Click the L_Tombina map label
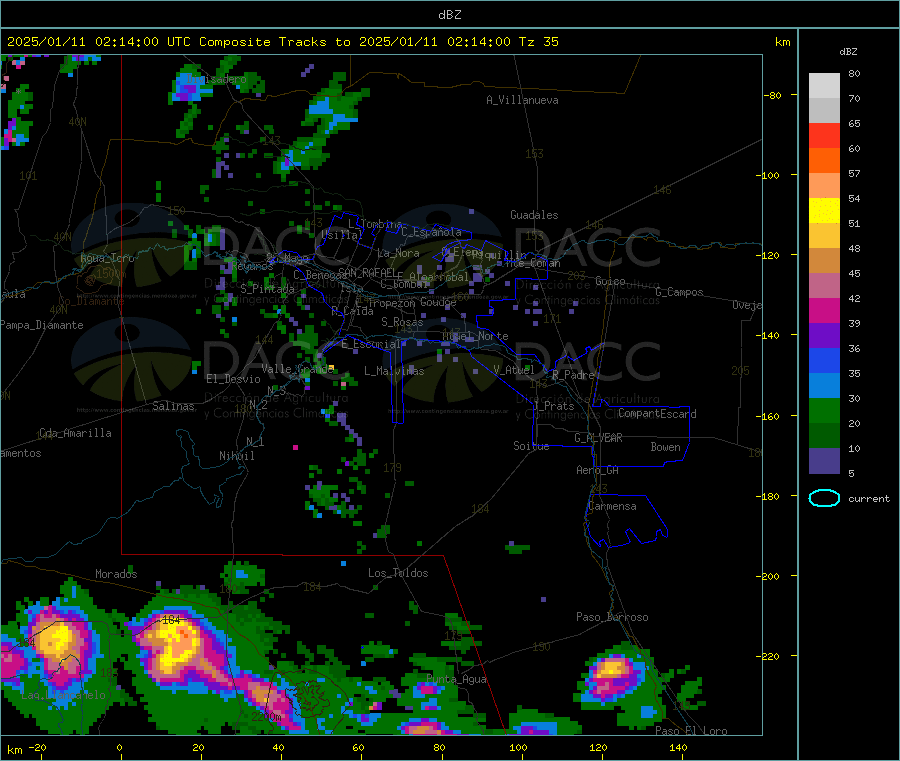The width and height of the screenshot is (900, 761). pyautogui.click(x=375, y=224)
